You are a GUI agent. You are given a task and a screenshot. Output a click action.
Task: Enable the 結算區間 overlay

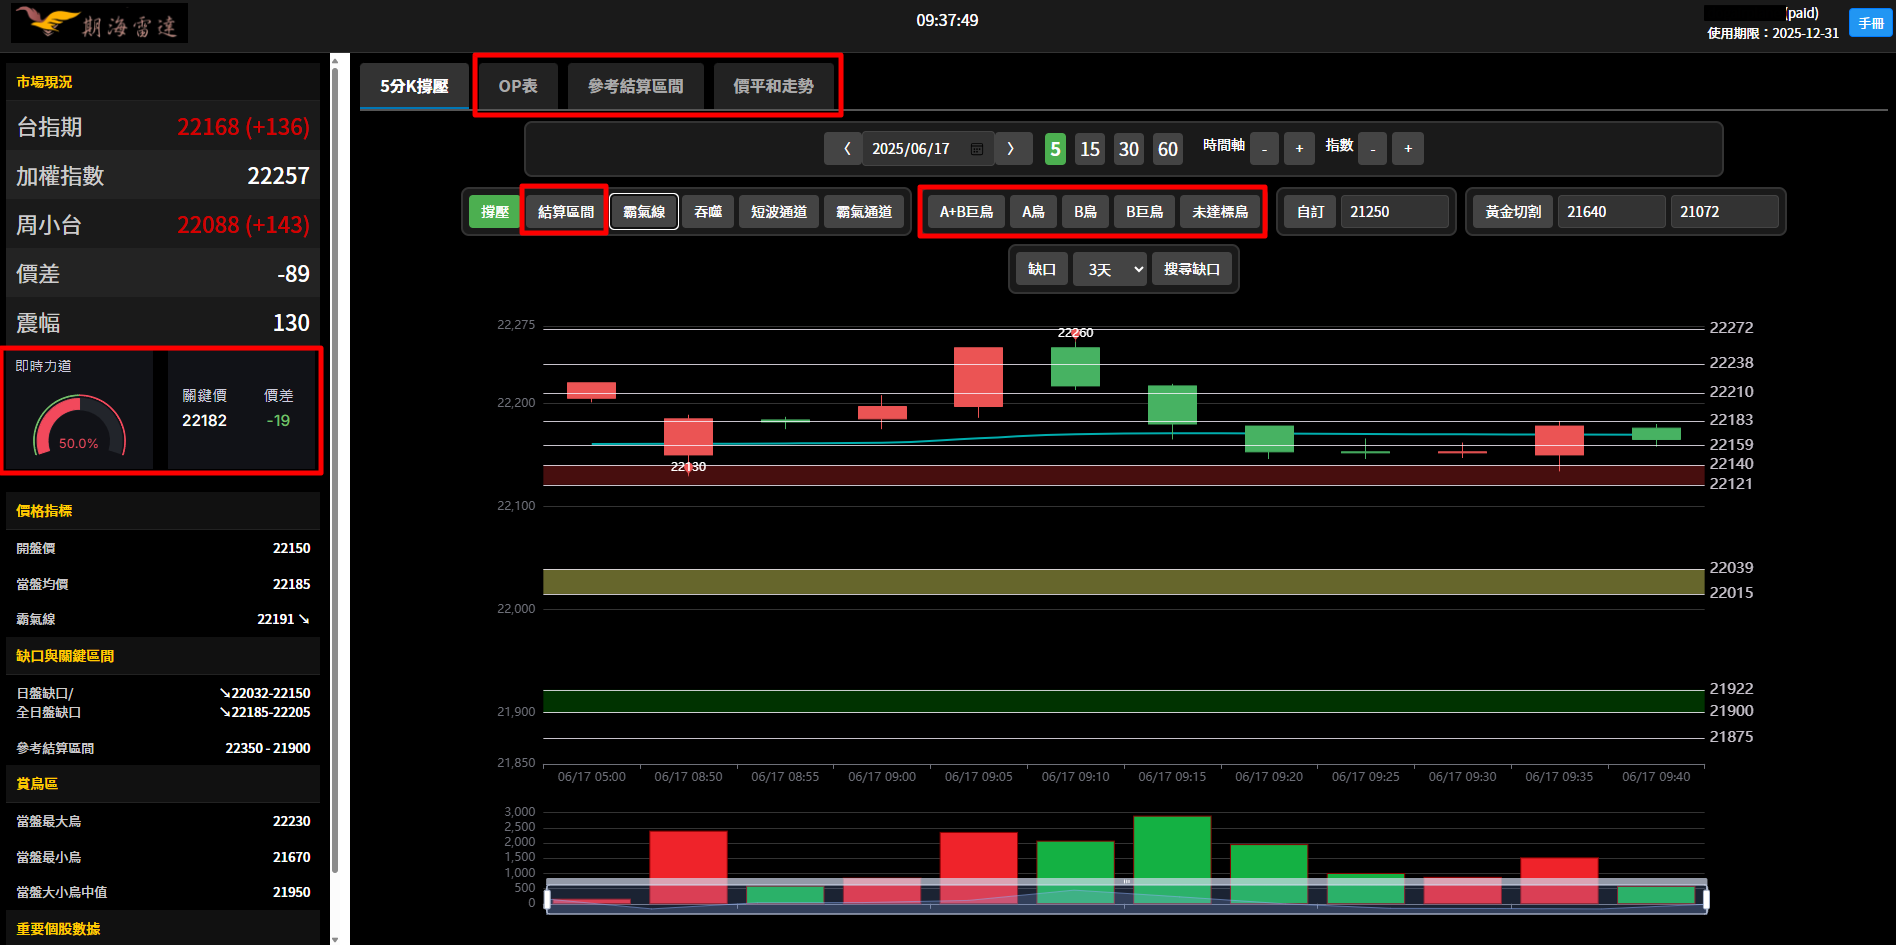565,212
